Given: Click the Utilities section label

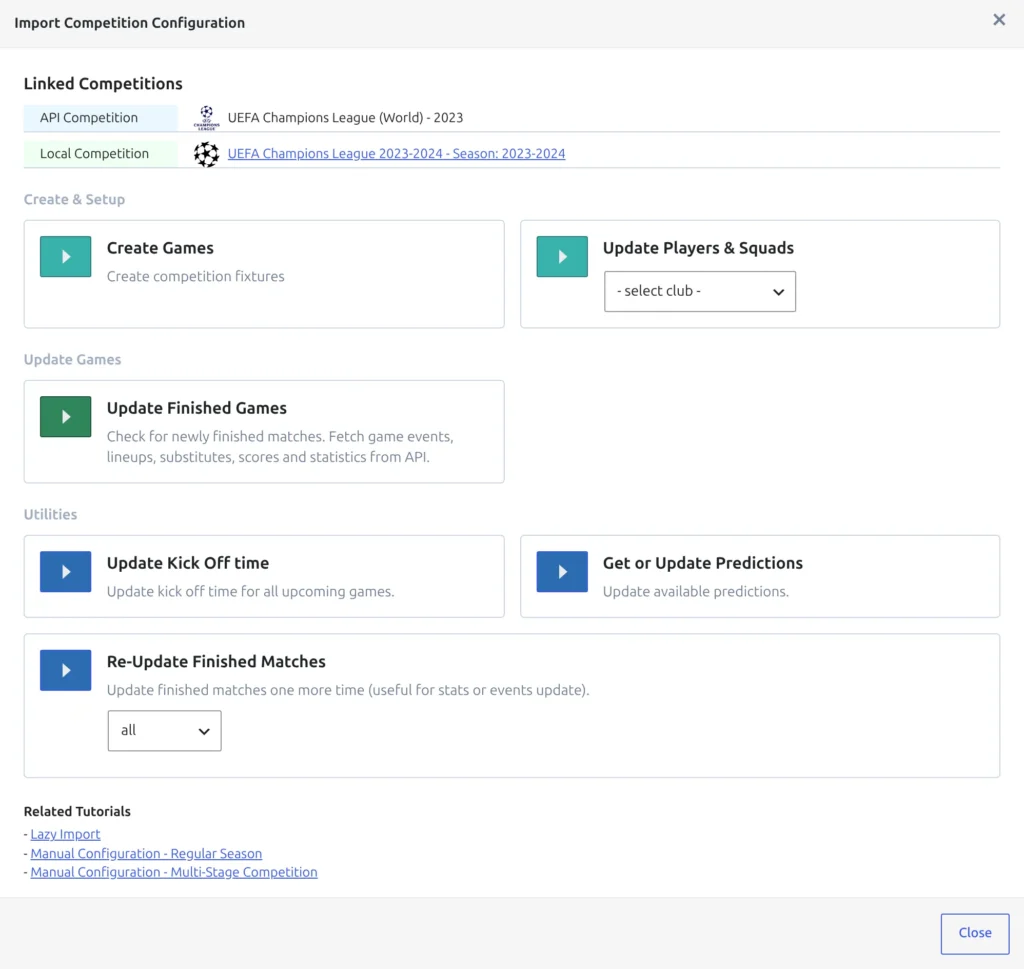Looking at the screenshot, I should pyautogui.click(x=50, y=514).
